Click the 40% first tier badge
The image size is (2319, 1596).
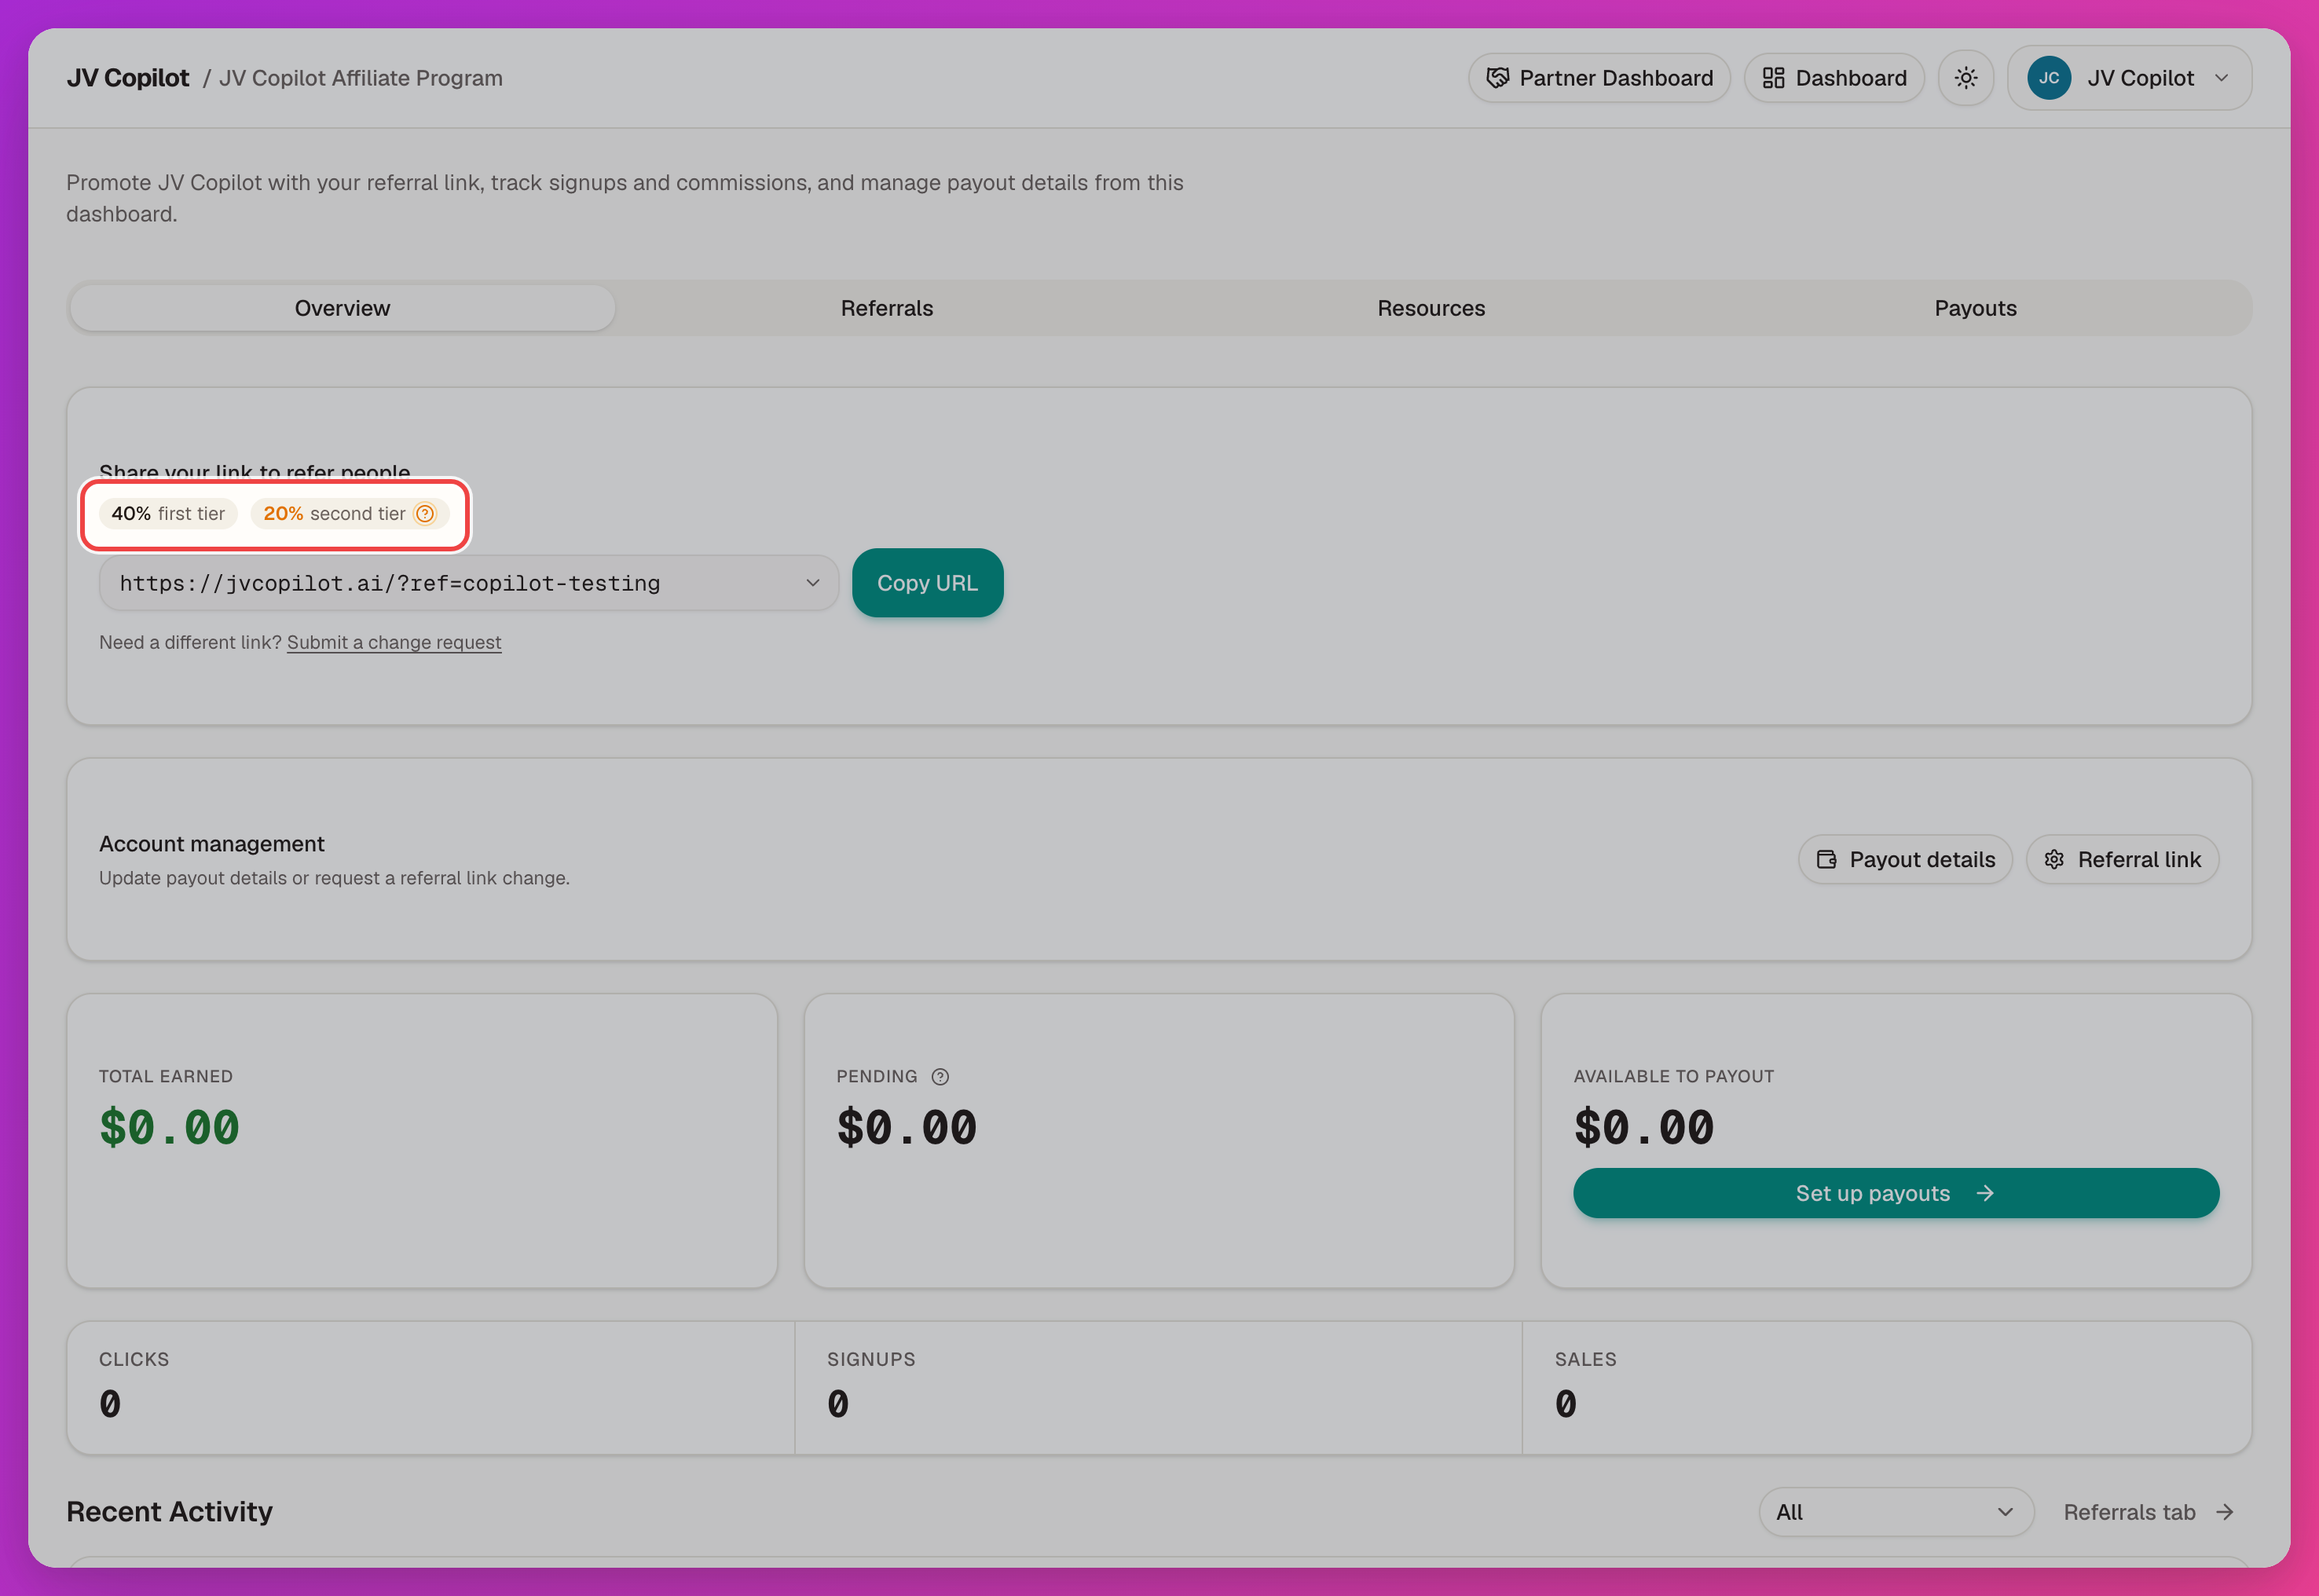[168, 514]
